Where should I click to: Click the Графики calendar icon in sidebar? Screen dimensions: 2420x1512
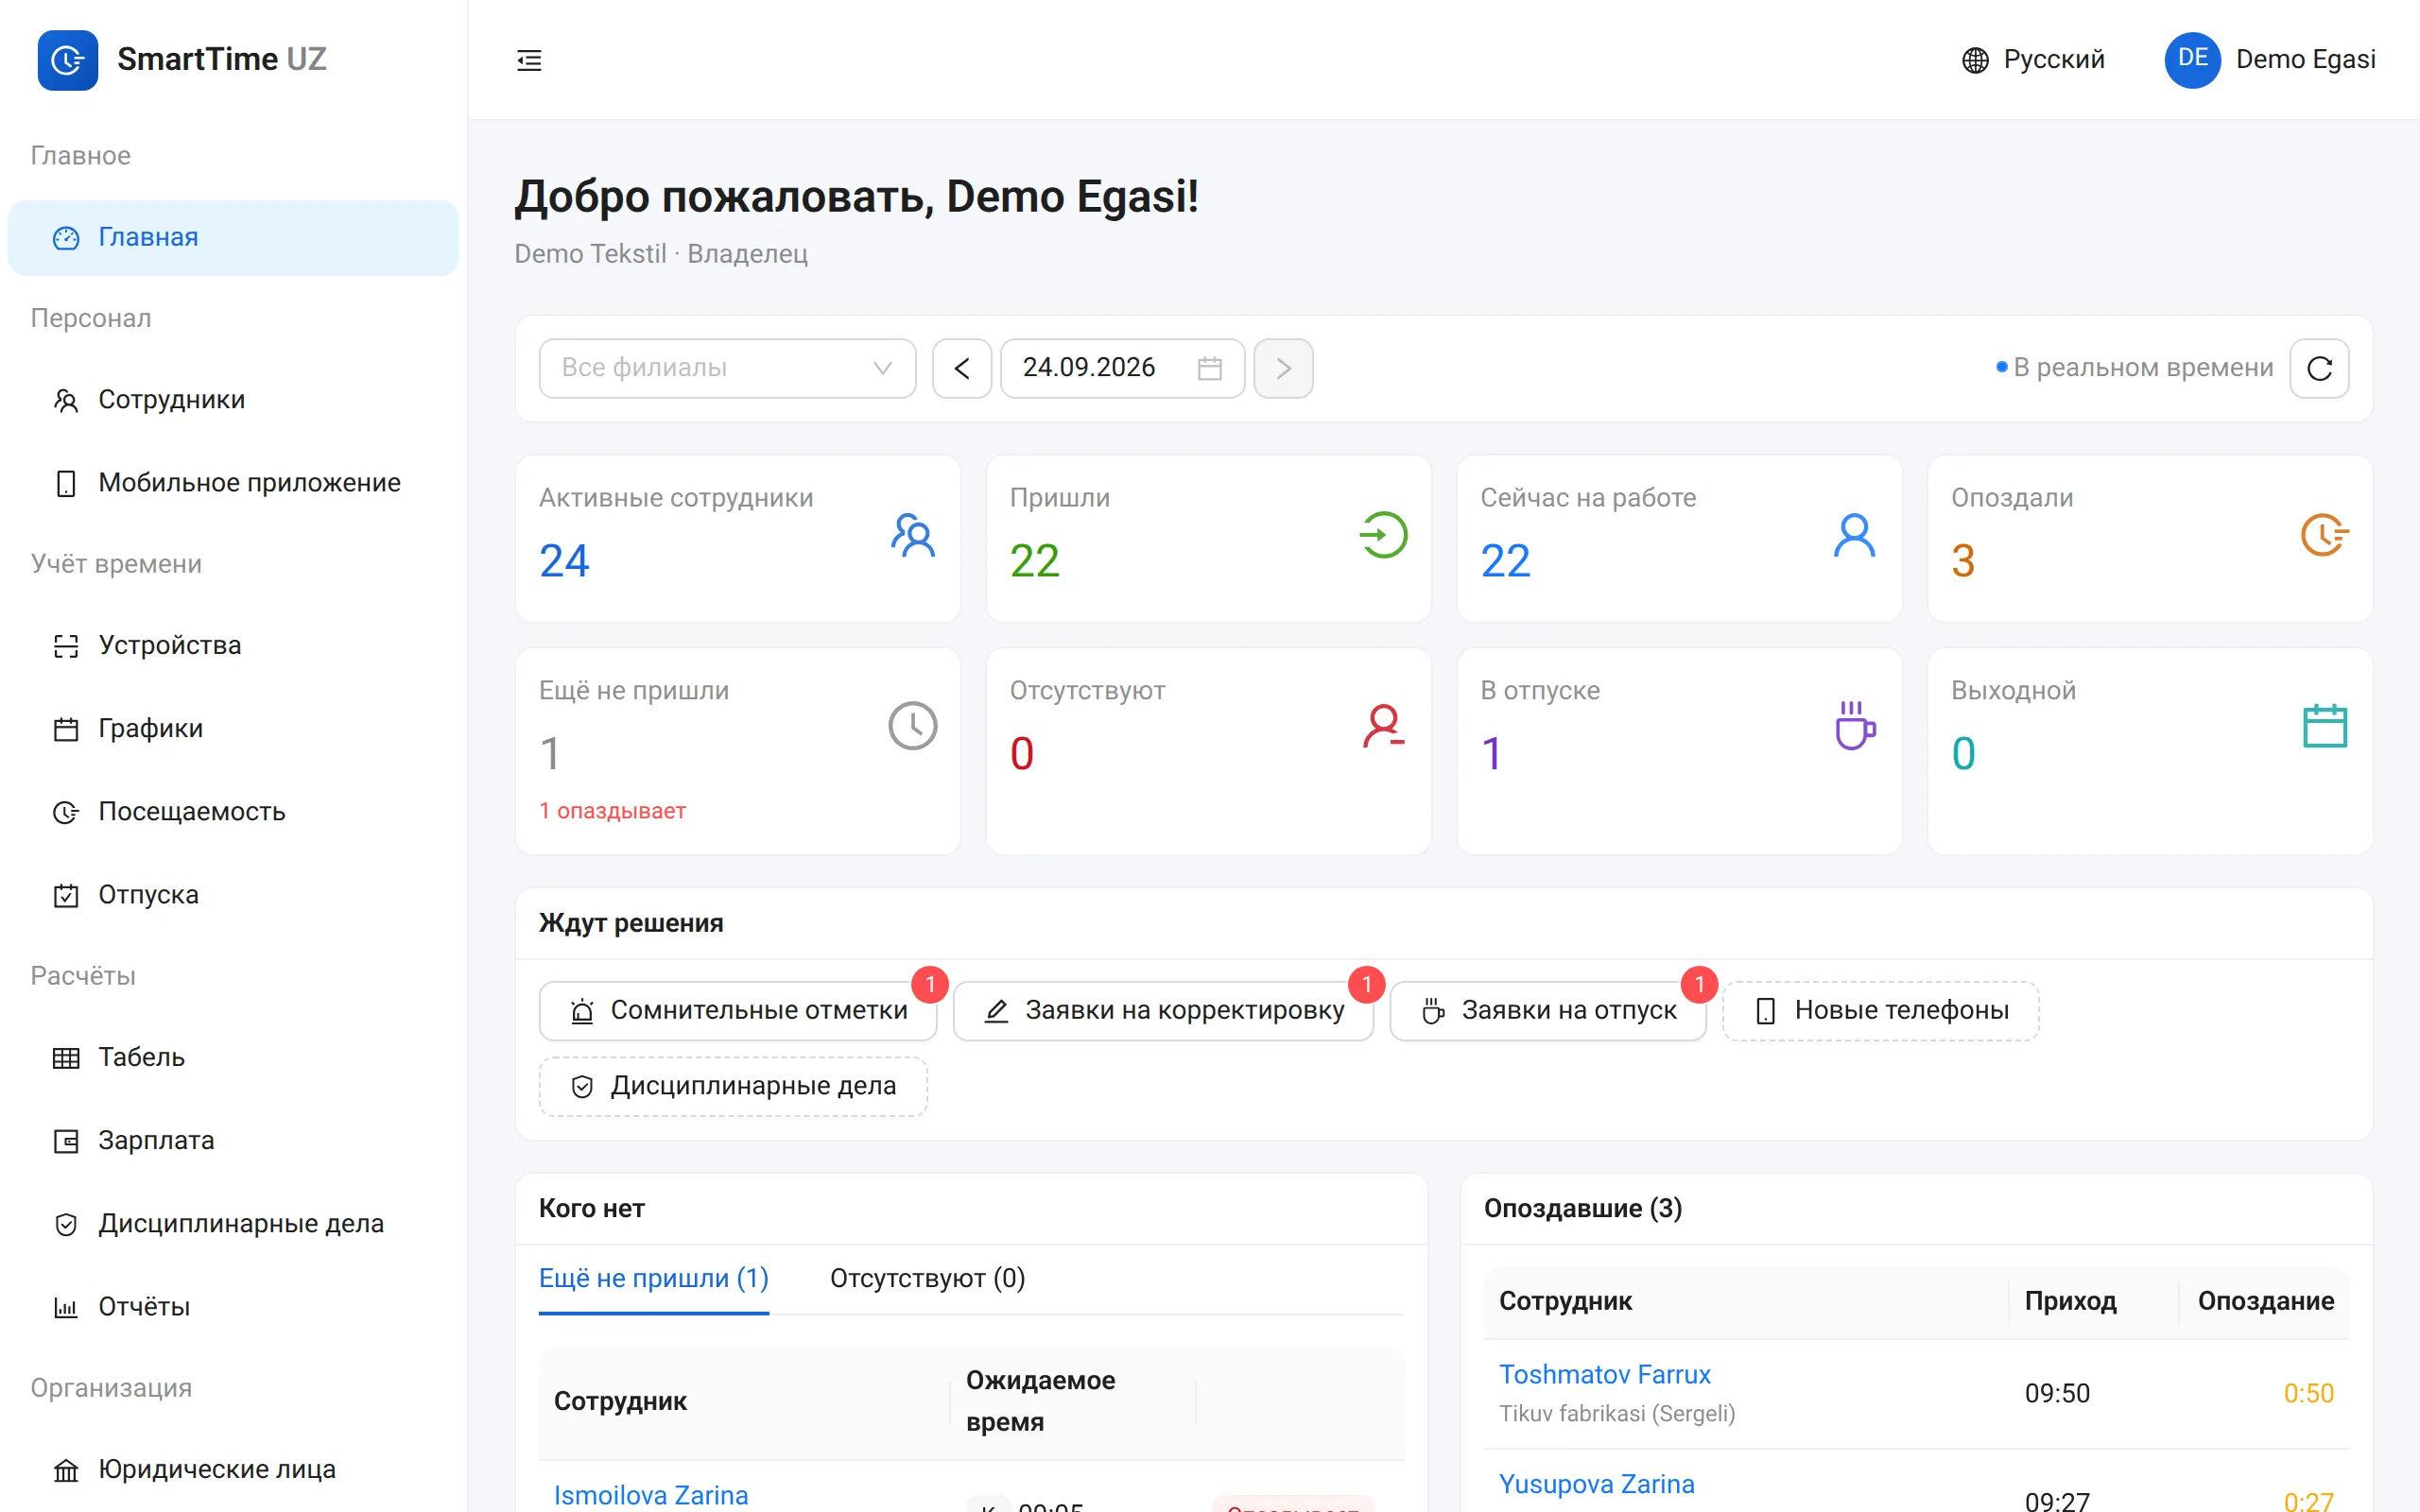coord(66,729)
